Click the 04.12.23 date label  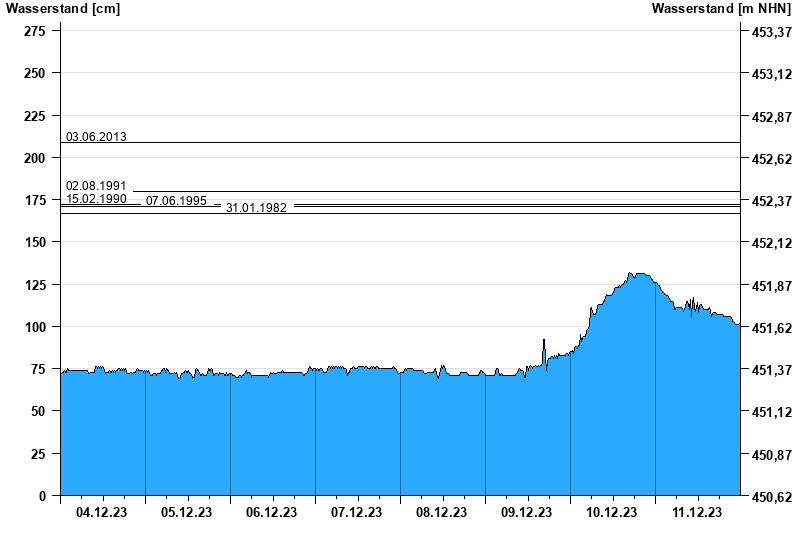102,513
